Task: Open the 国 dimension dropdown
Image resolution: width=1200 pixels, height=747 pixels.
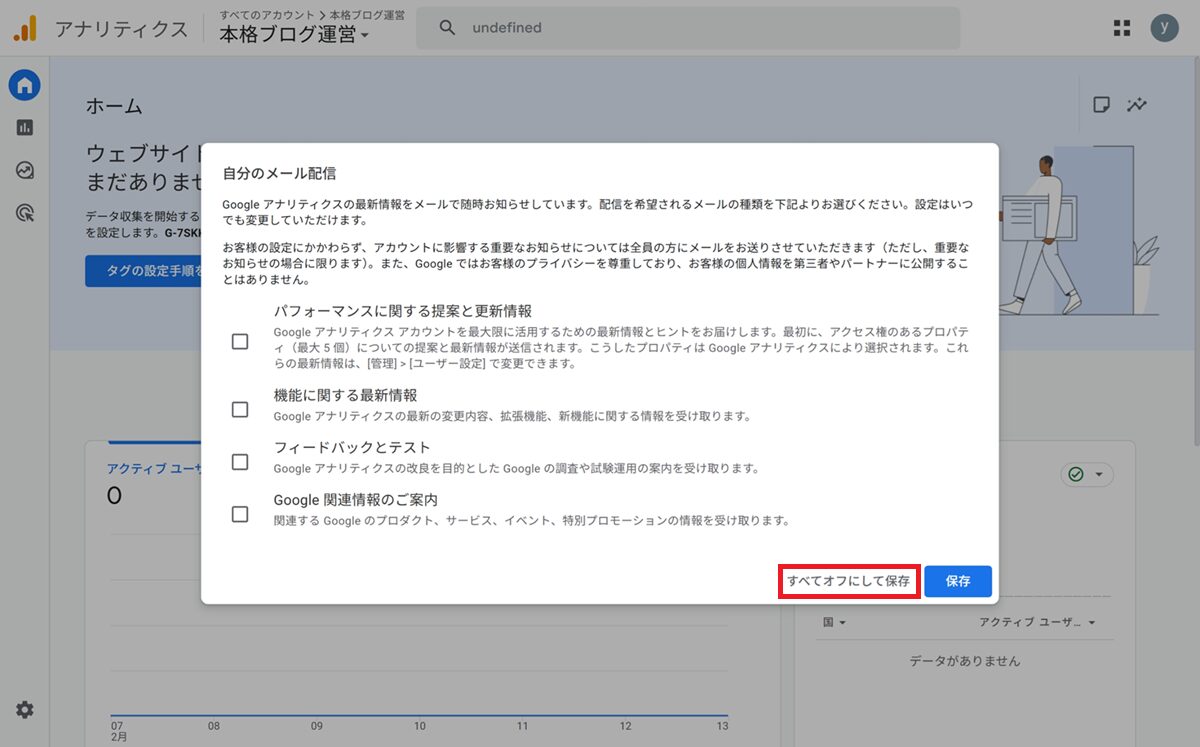Action: point(834,623)
